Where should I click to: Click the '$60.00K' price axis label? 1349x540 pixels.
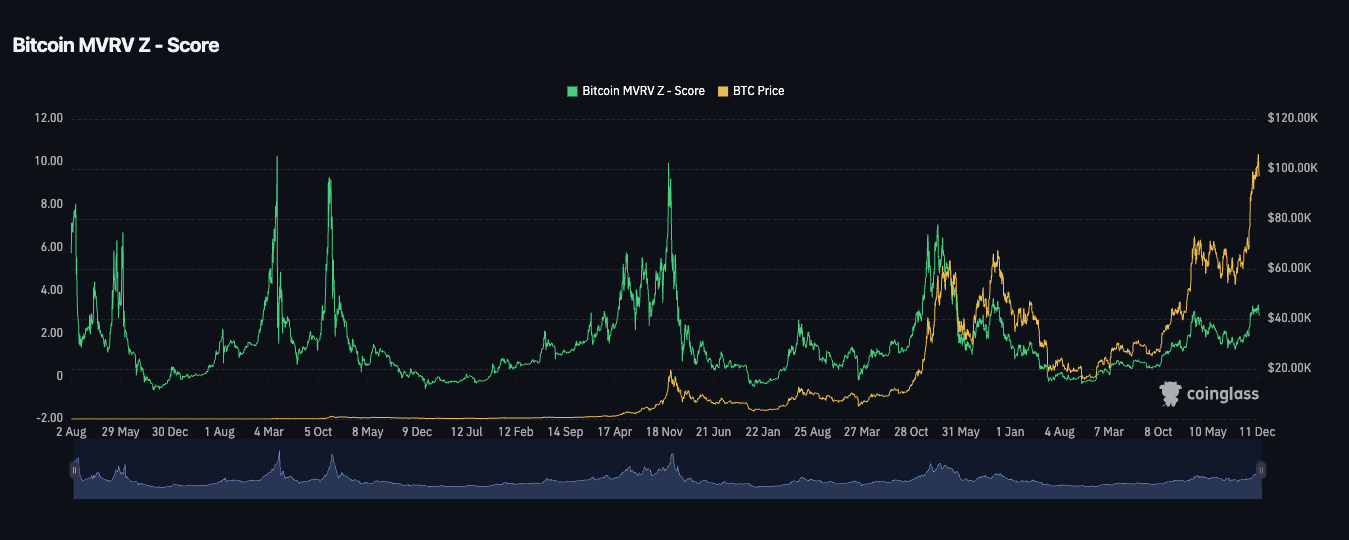pos(1290,268)
